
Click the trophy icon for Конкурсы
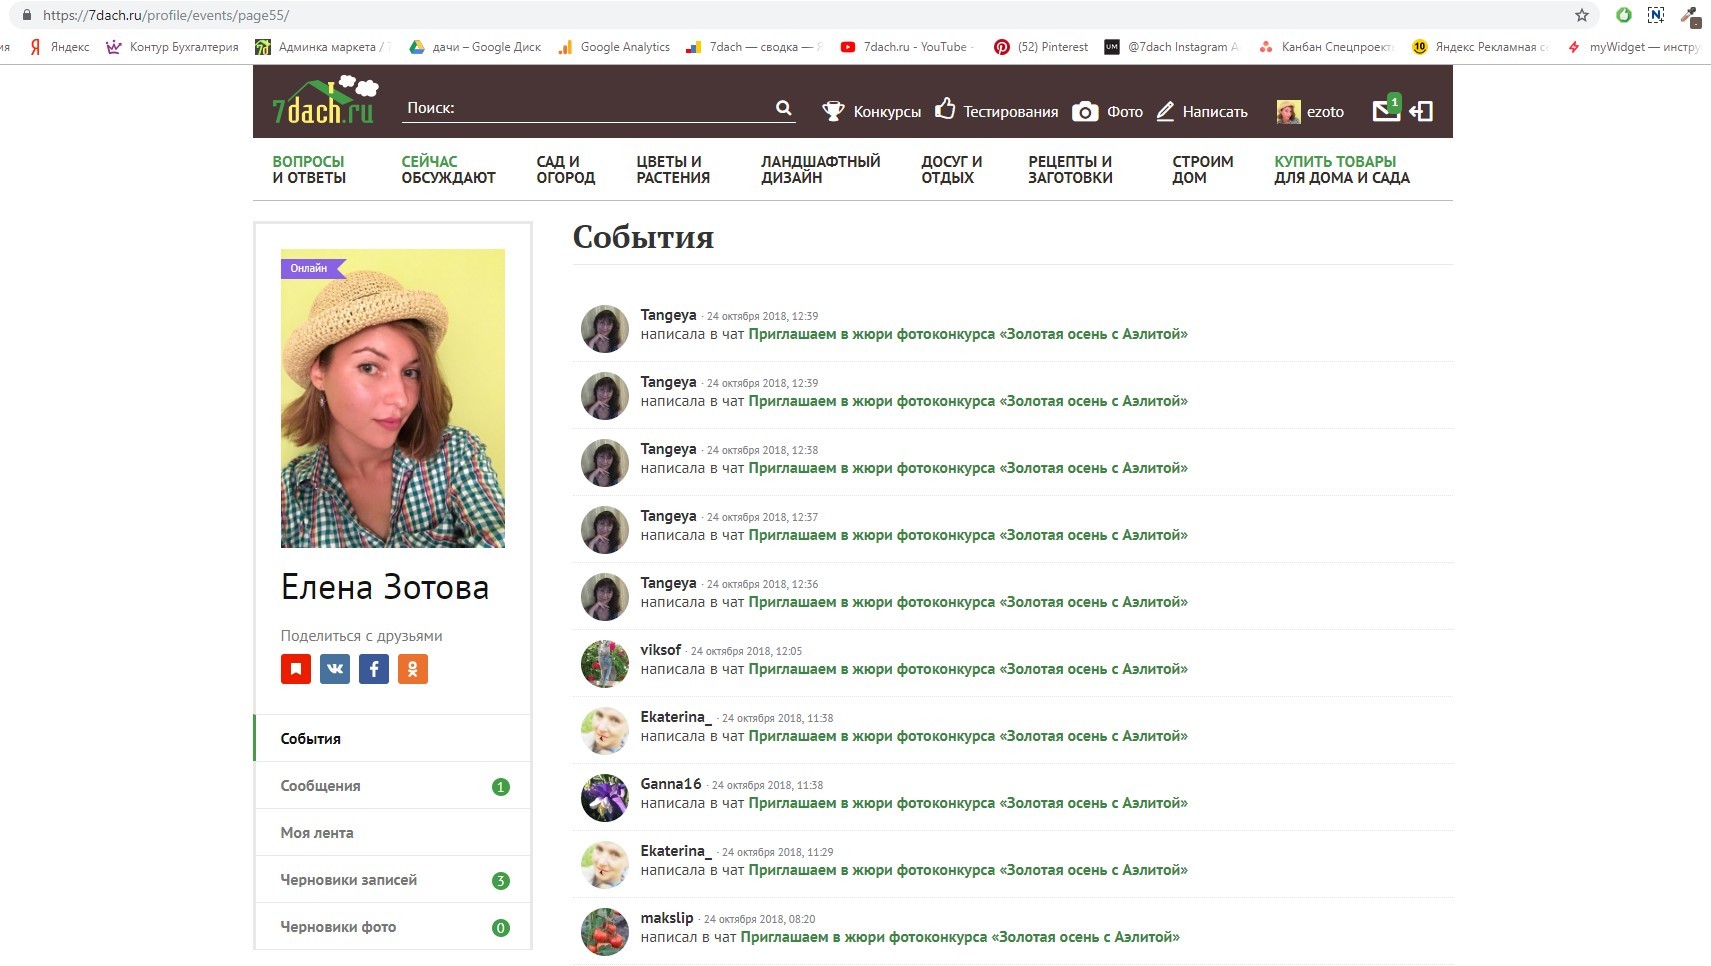click(833, 111)
